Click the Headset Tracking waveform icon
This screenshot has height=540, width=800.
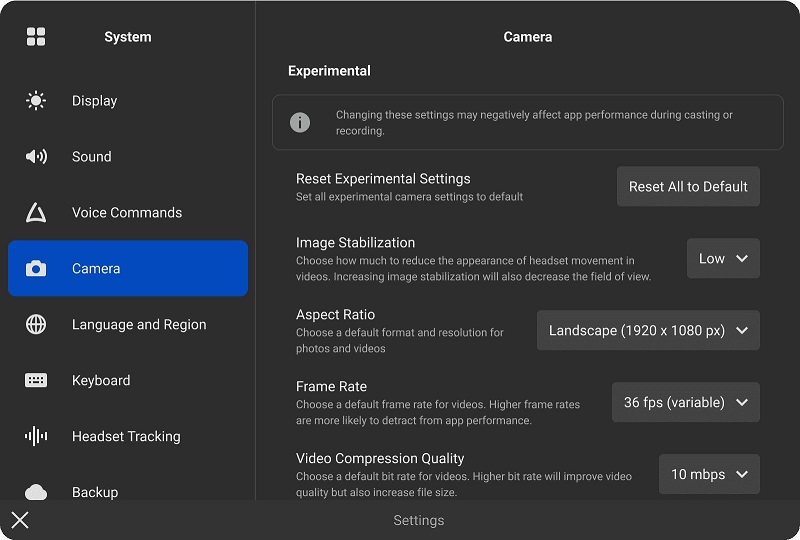pyautogui.click(x=36, y=437)
